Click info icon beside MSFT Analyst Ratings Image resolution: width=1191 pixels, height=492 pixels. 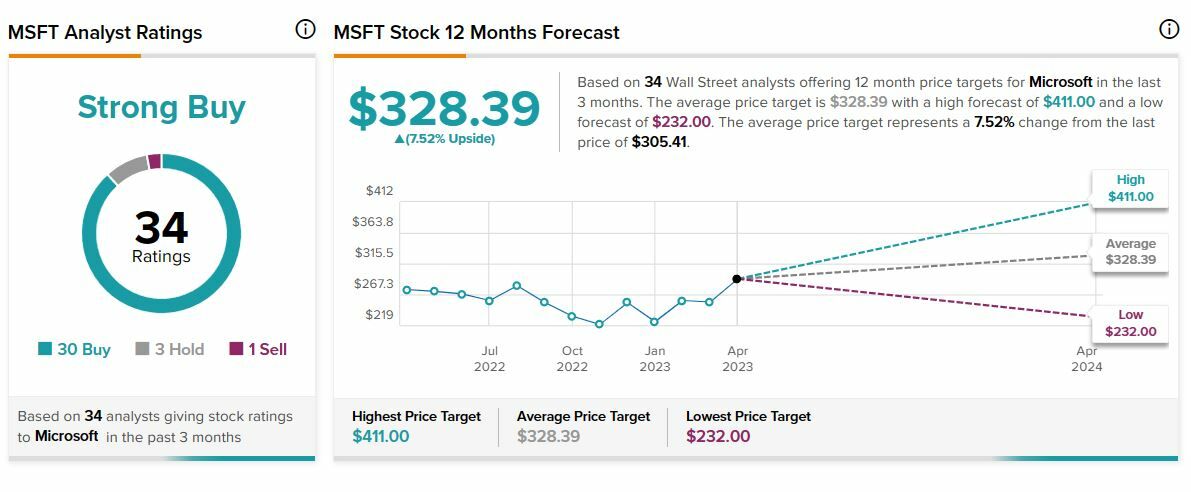coord(306,30)
